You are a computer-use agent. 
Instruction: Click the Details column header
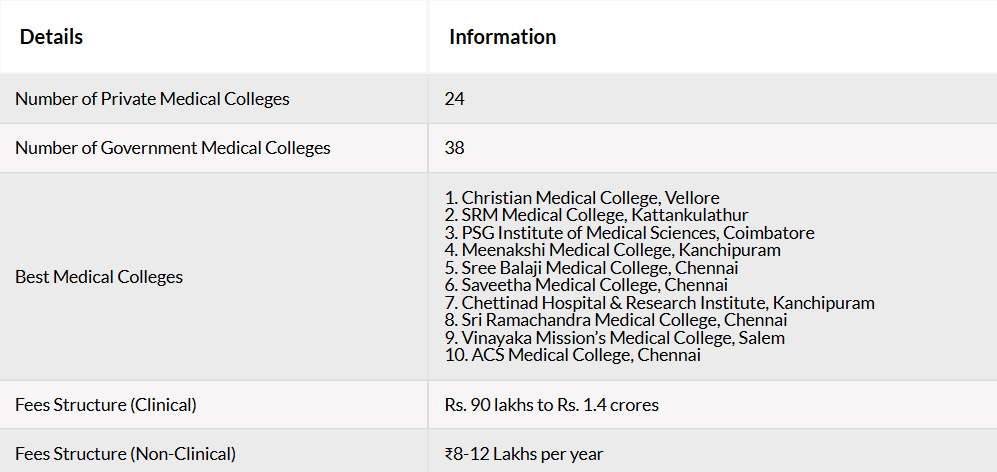pos(52,37)
